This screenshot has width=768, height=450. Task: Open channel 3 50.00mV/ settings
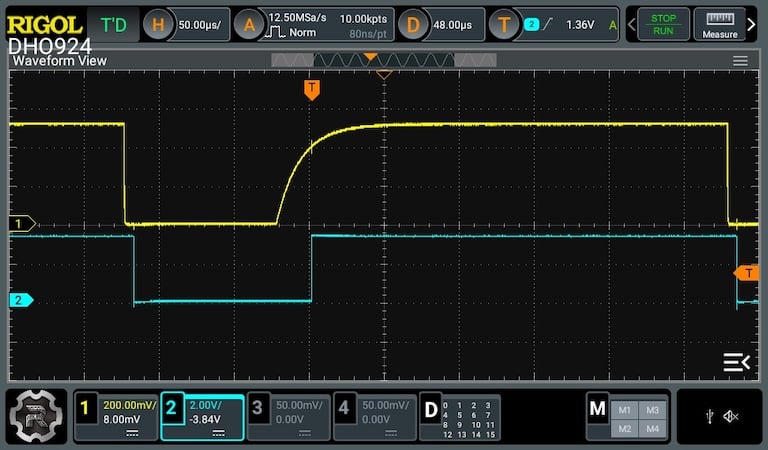coord(299,405)
